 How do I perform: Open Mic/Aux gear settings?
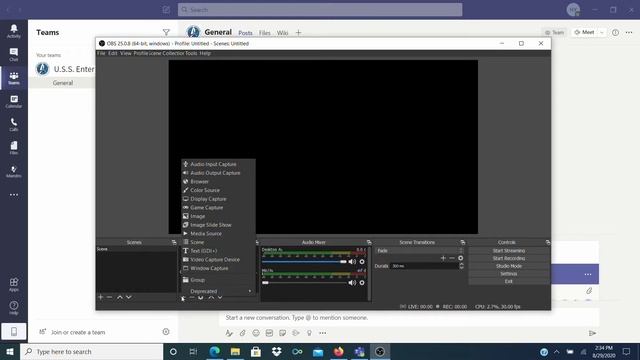click(362, 282)
